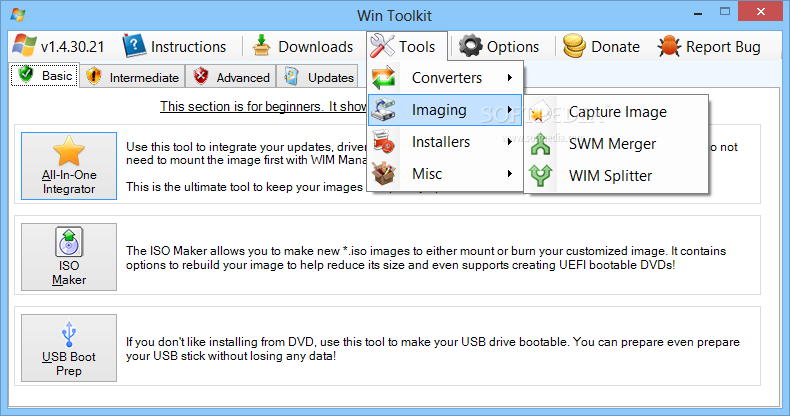Click the Options gear icon

tap(471, 46)
